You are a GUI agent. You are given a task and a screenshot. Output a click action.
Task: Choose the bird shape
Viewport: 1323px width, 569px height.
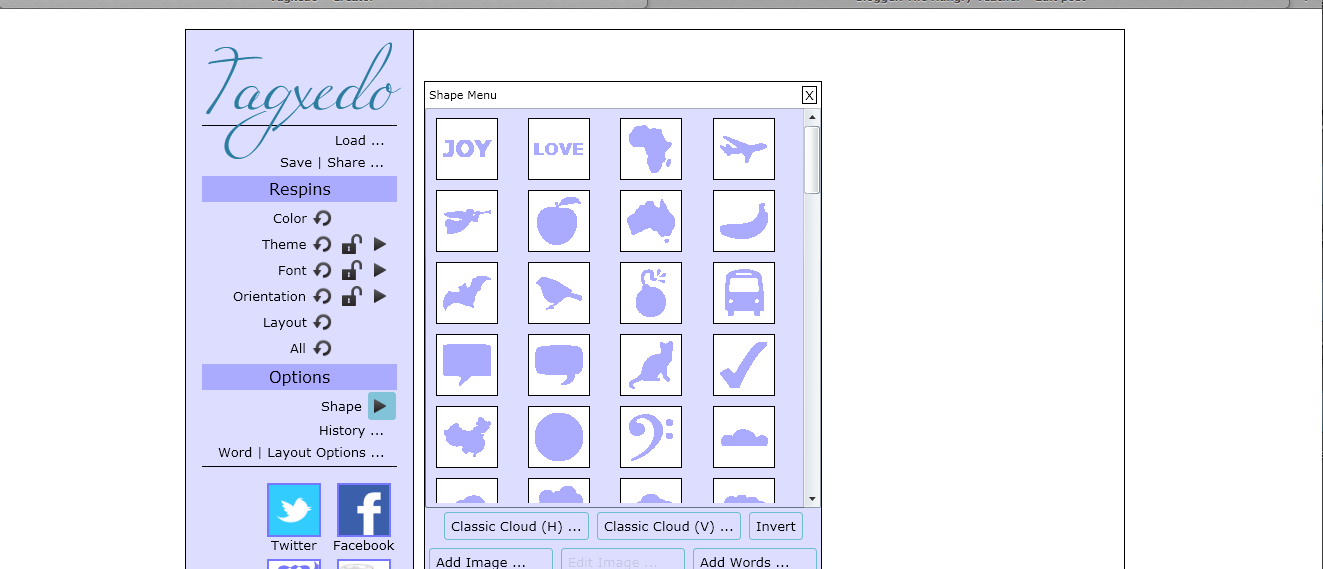tap(559, 293)
